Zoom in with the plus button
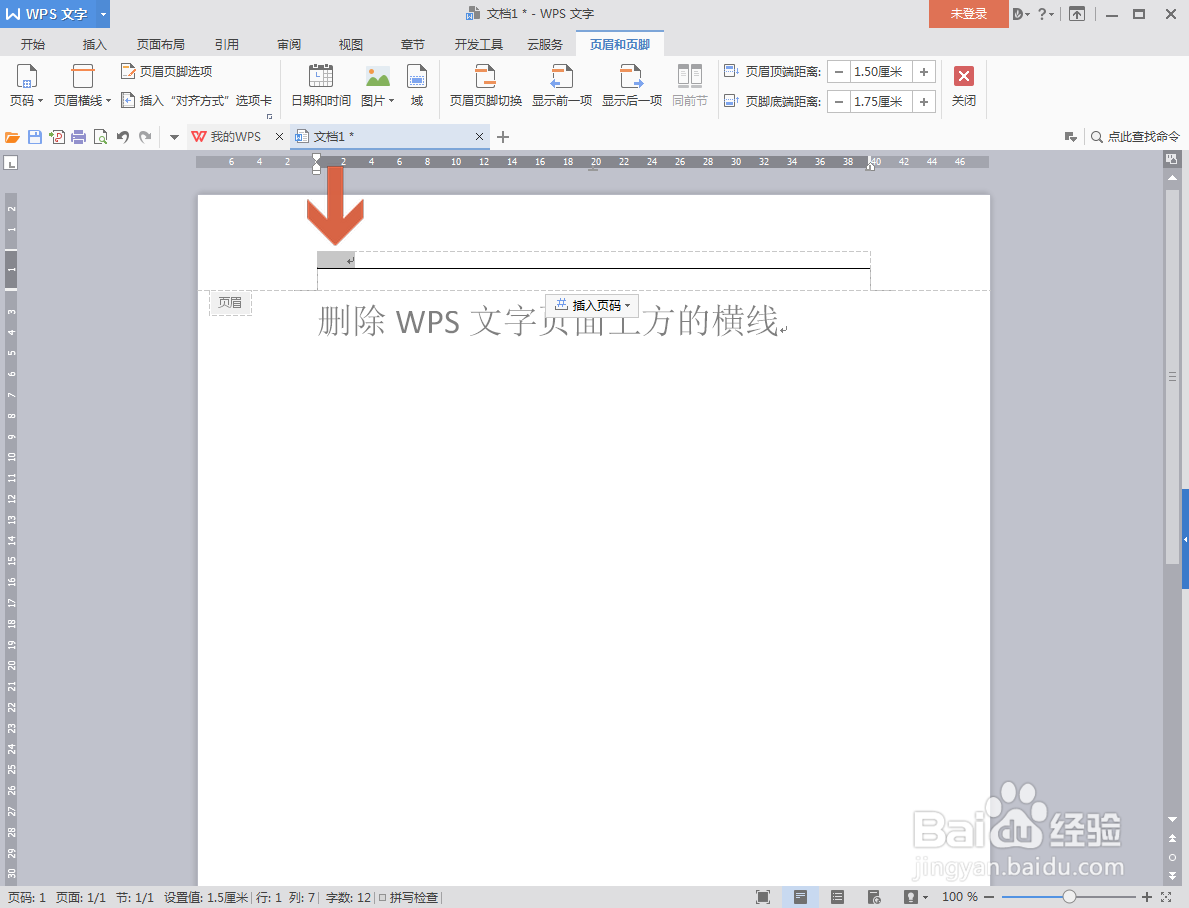The image size is (1189, 908). pyautogui.click(x=1147, y=897)
